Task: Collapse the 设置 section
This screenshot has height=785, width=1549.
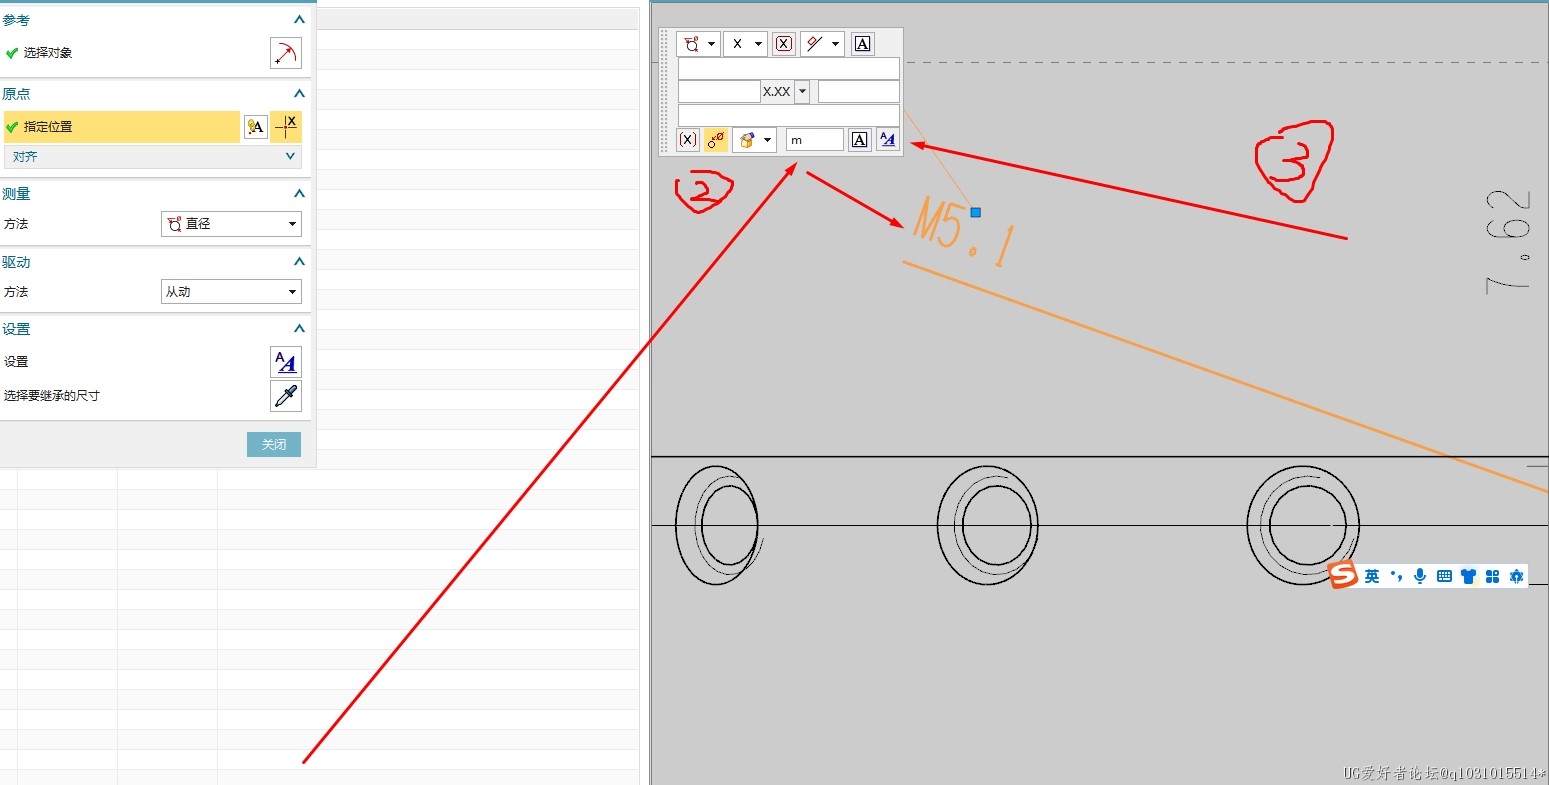Action: click(298, 329)
